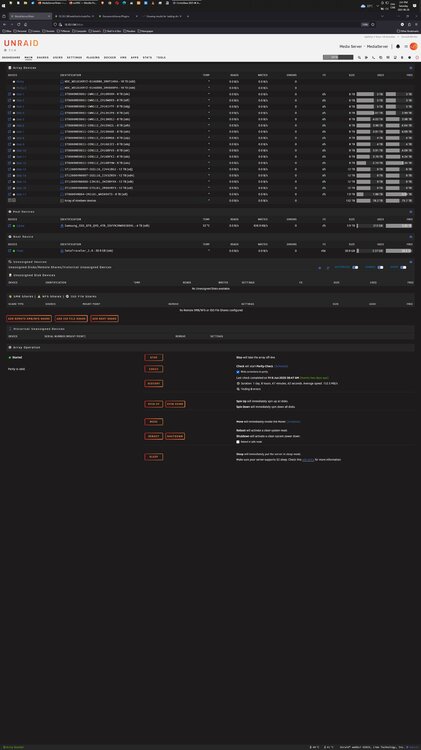Open the Dashboard tab in Unraid navigation

coord(11,57)
